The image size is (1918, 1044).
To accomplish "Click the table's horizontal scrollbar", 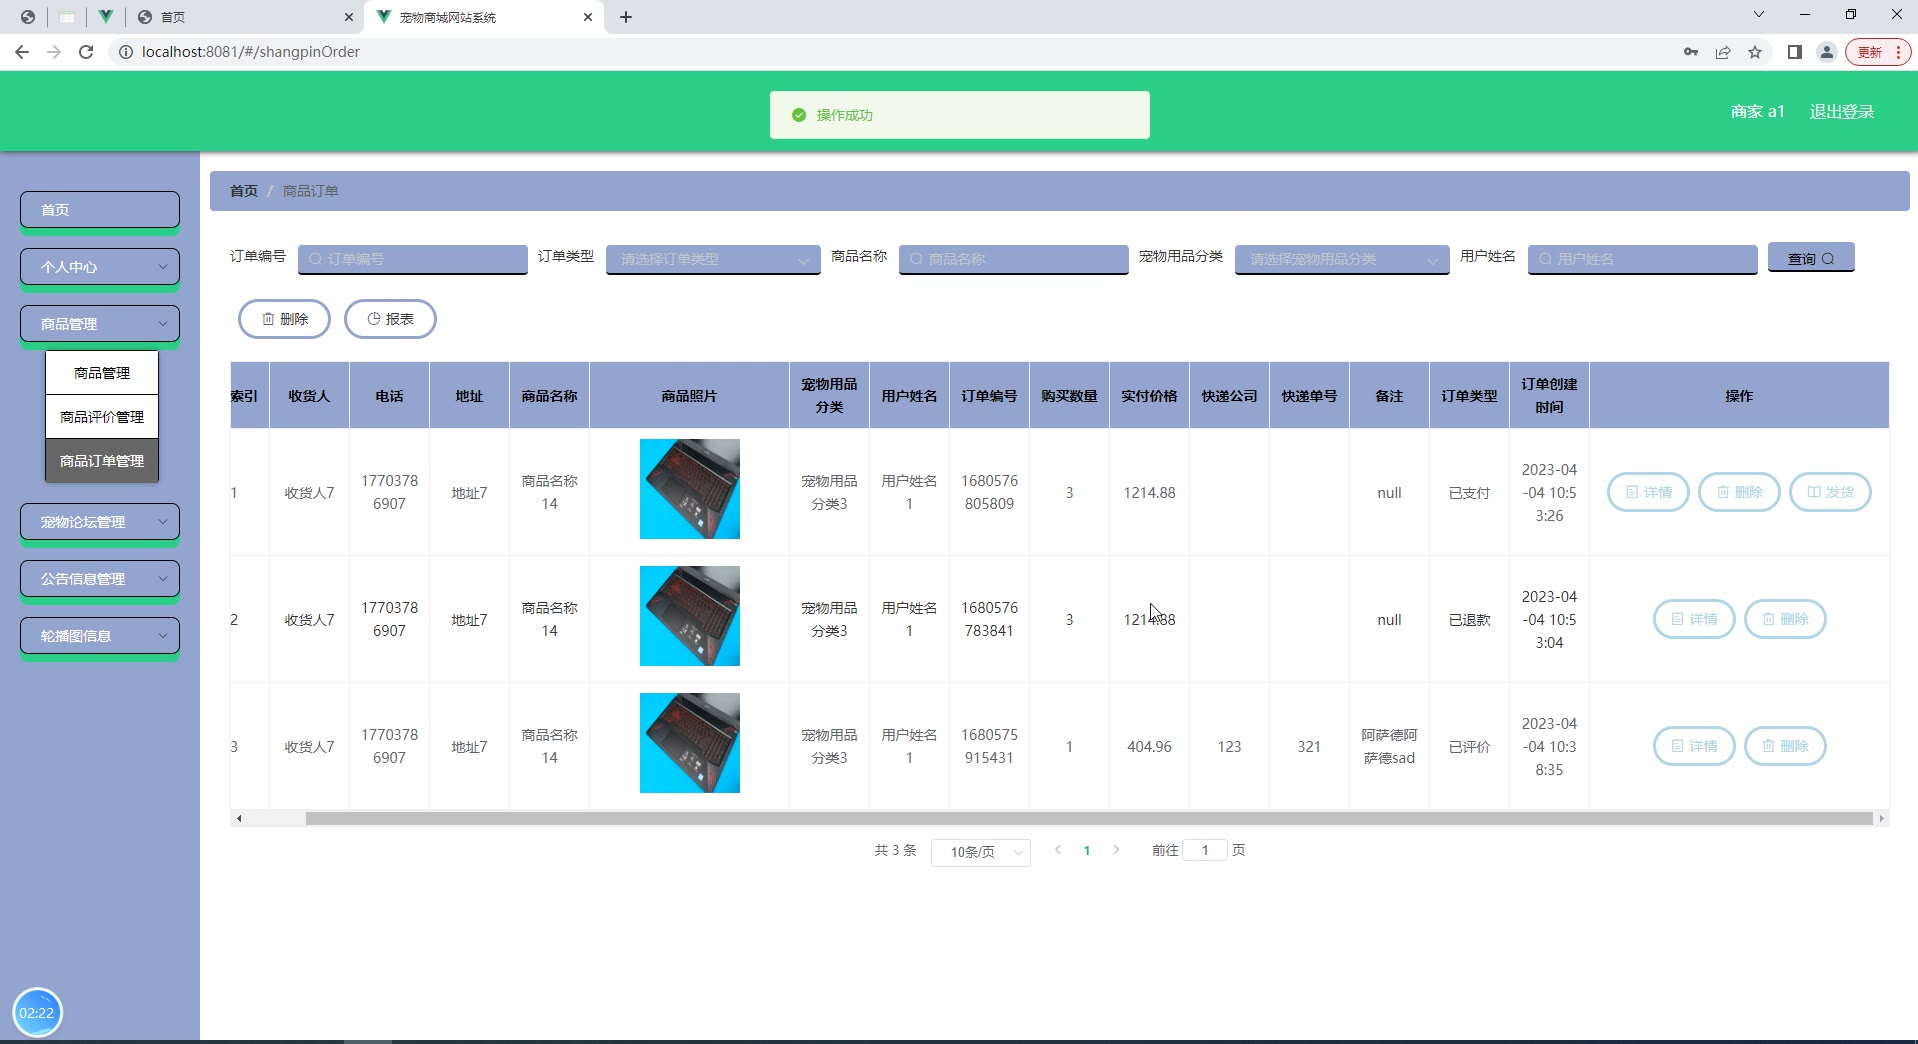I will [x=1089, y=818].
